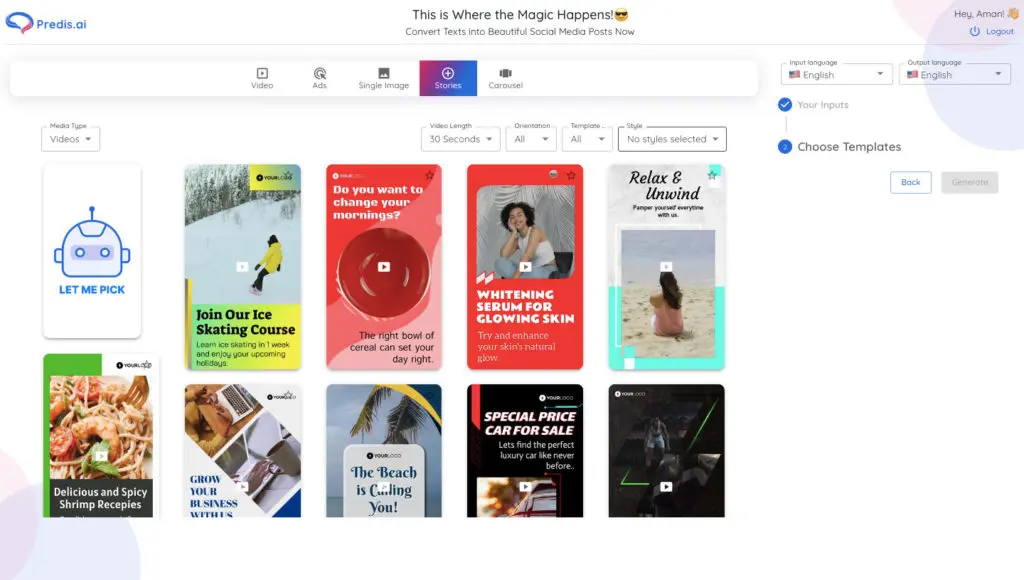This screenshot has width=1024, height=580.
Task: Click the Single Image picture icon
Action: 384,73
